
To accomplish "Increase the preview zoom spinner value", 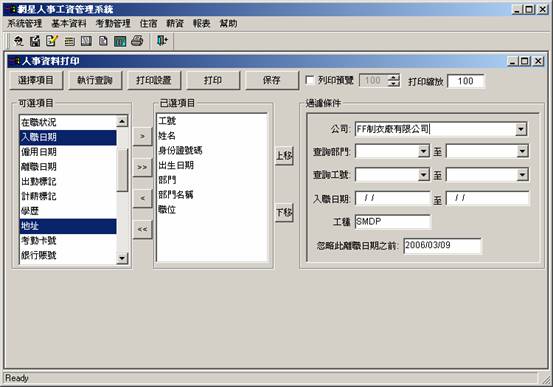I will [394, 78].
